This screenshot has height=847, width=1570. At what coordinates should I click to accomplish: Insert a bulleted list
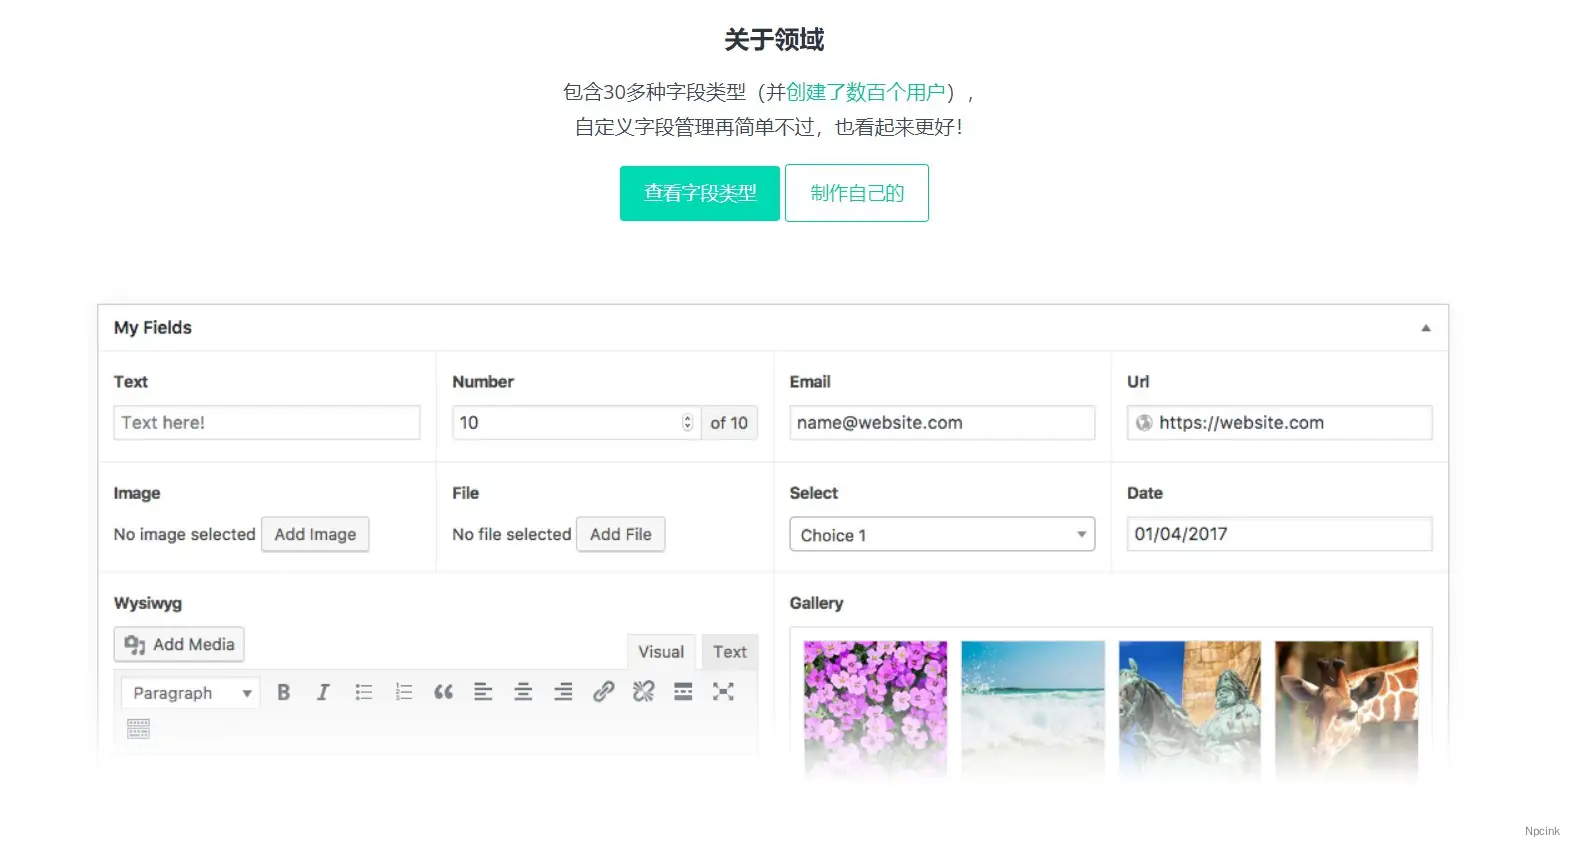click(364, 692)
